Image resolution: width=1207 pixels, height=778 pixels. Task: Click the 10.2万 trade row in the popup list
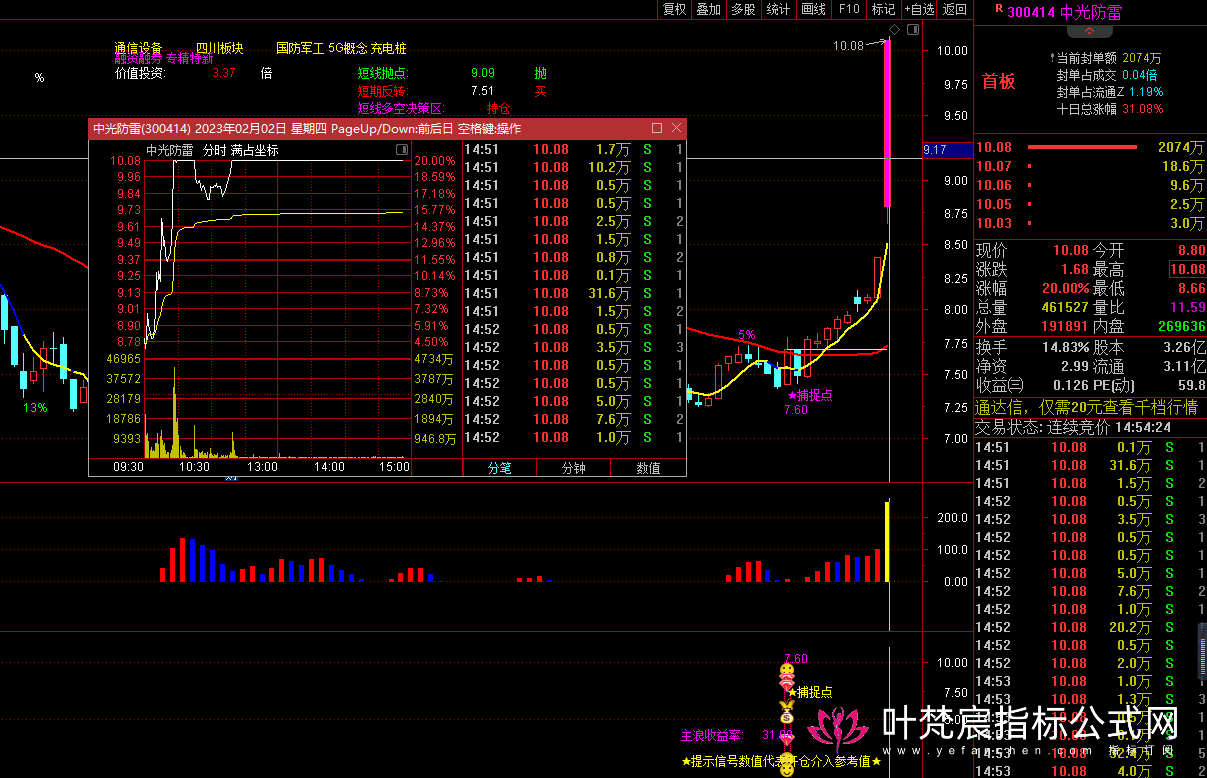(x=574, y=167)
